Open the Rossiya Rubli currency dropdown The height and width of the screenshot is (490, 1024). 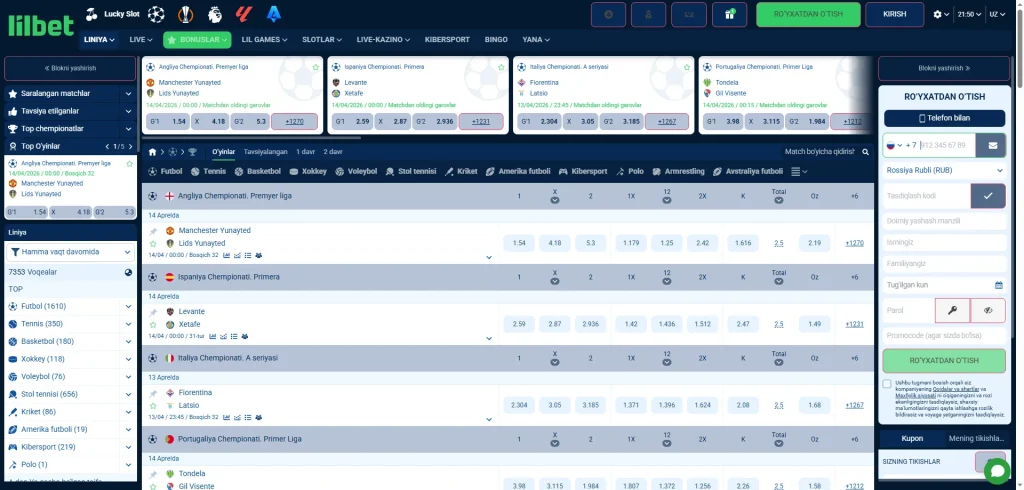point(943,170)
